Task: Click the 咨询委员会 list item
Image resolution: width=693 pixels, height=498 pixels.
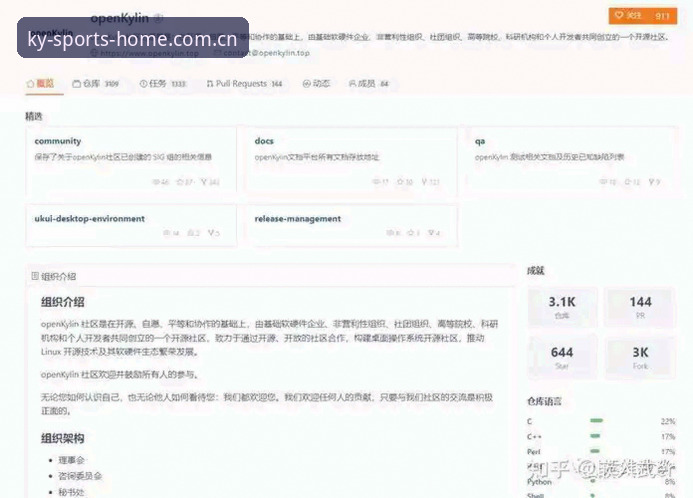Action: [80, 476]
